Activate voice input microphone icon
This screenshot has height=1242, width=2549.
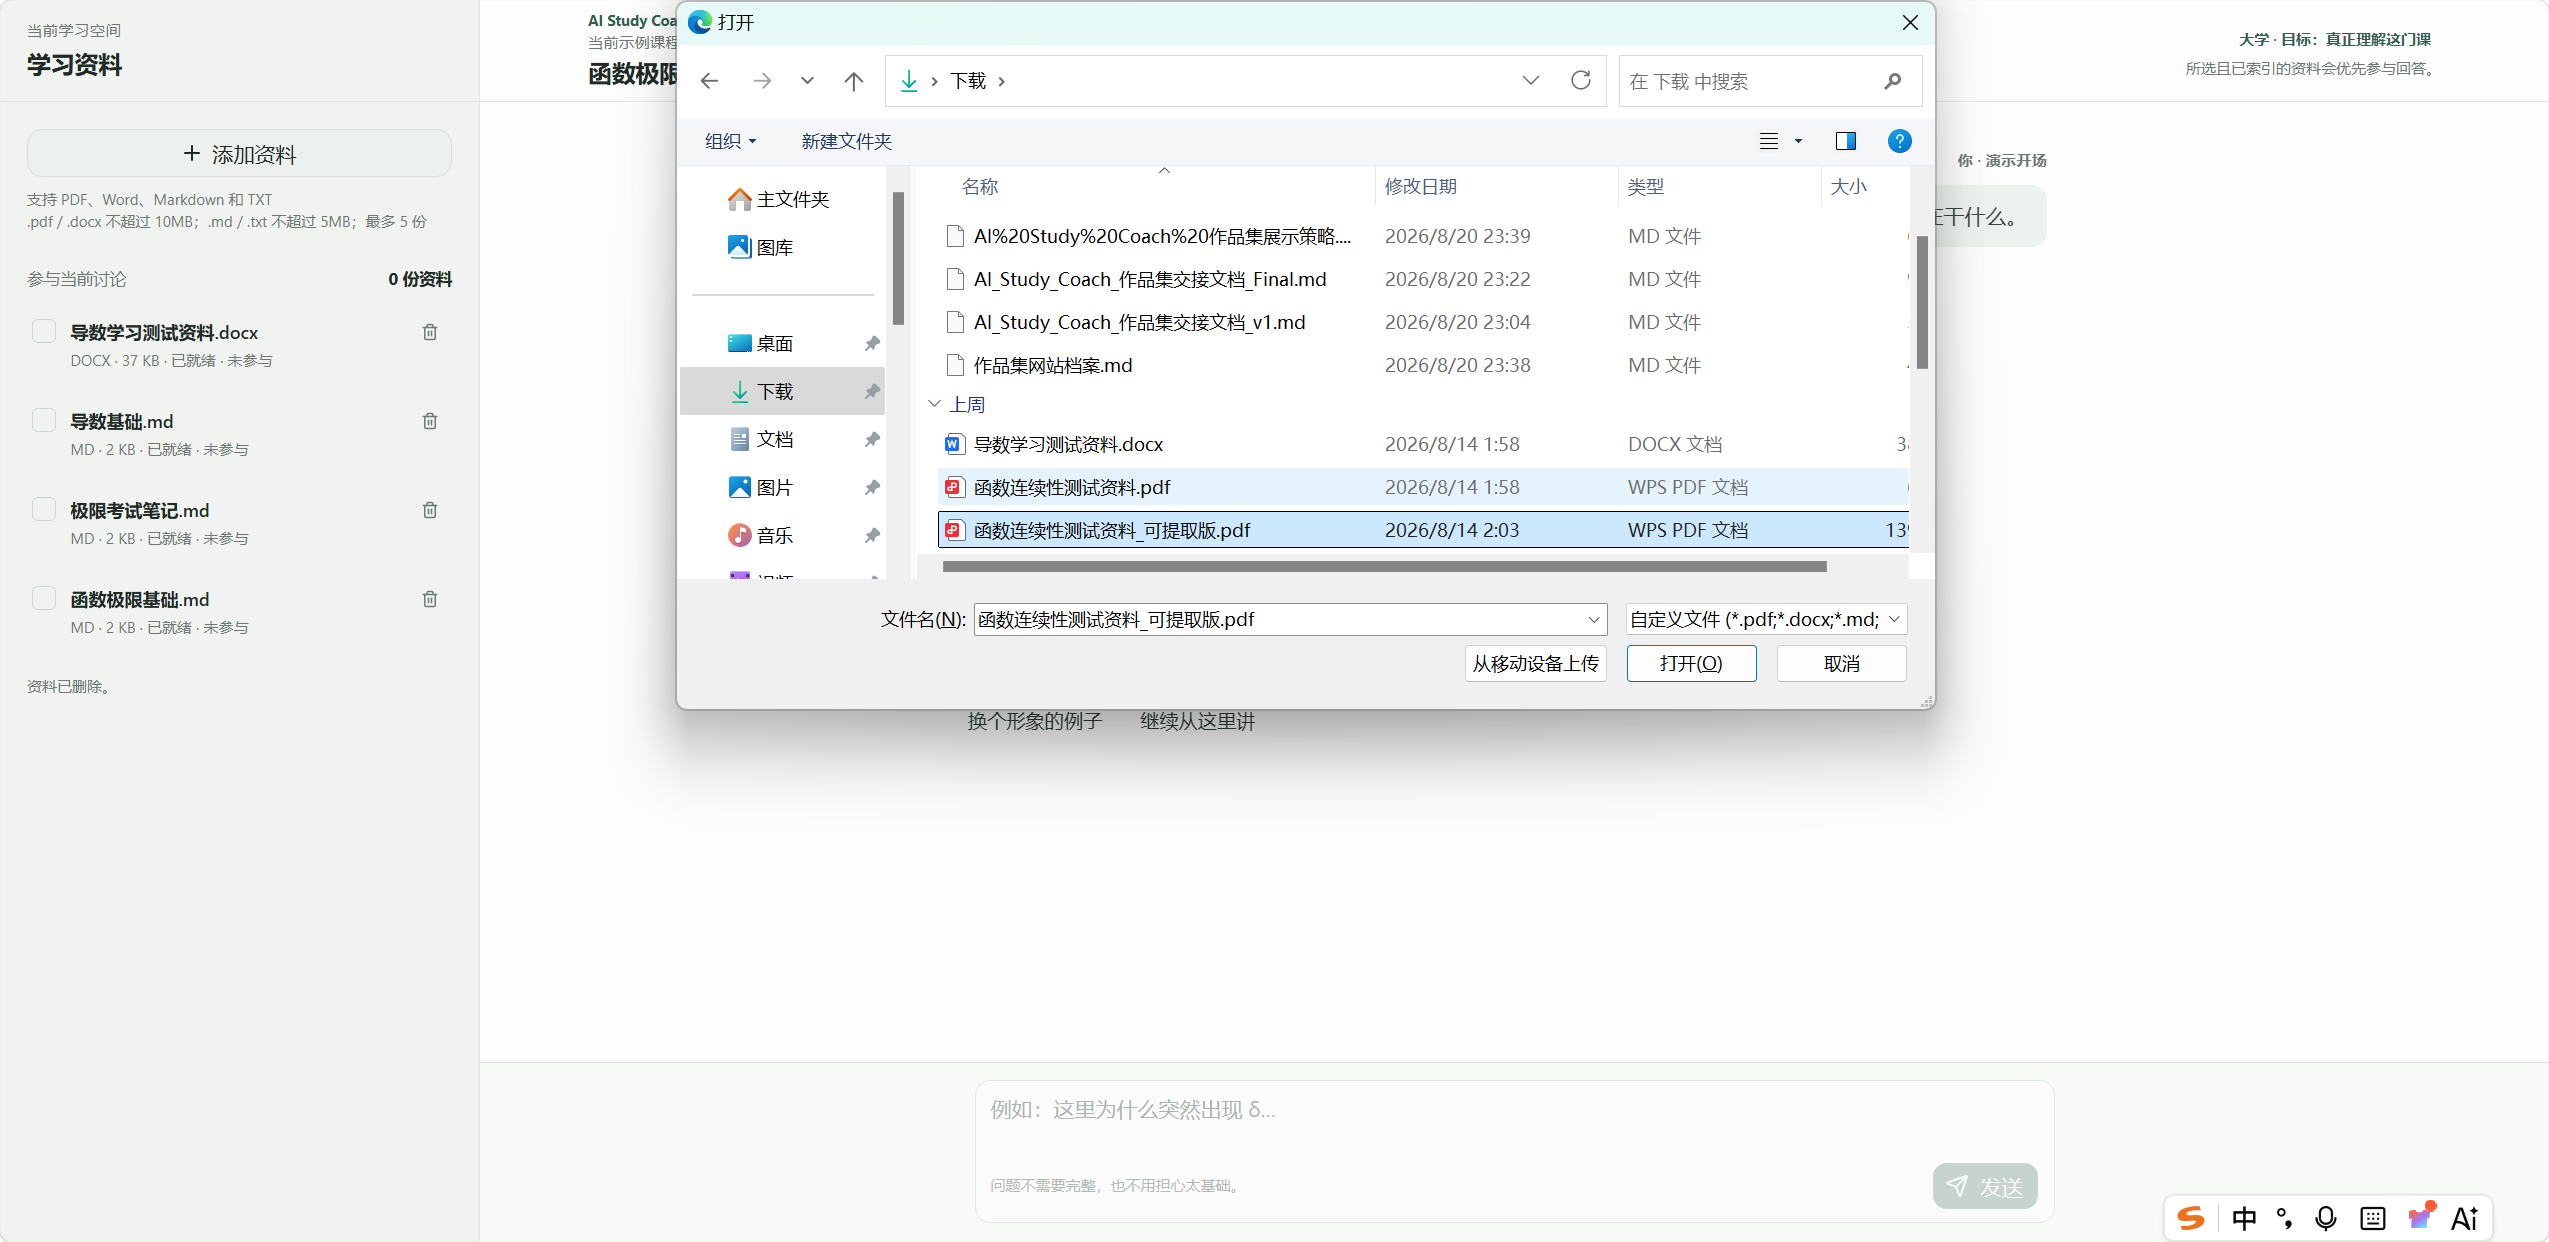[x=2325, y=1217]
